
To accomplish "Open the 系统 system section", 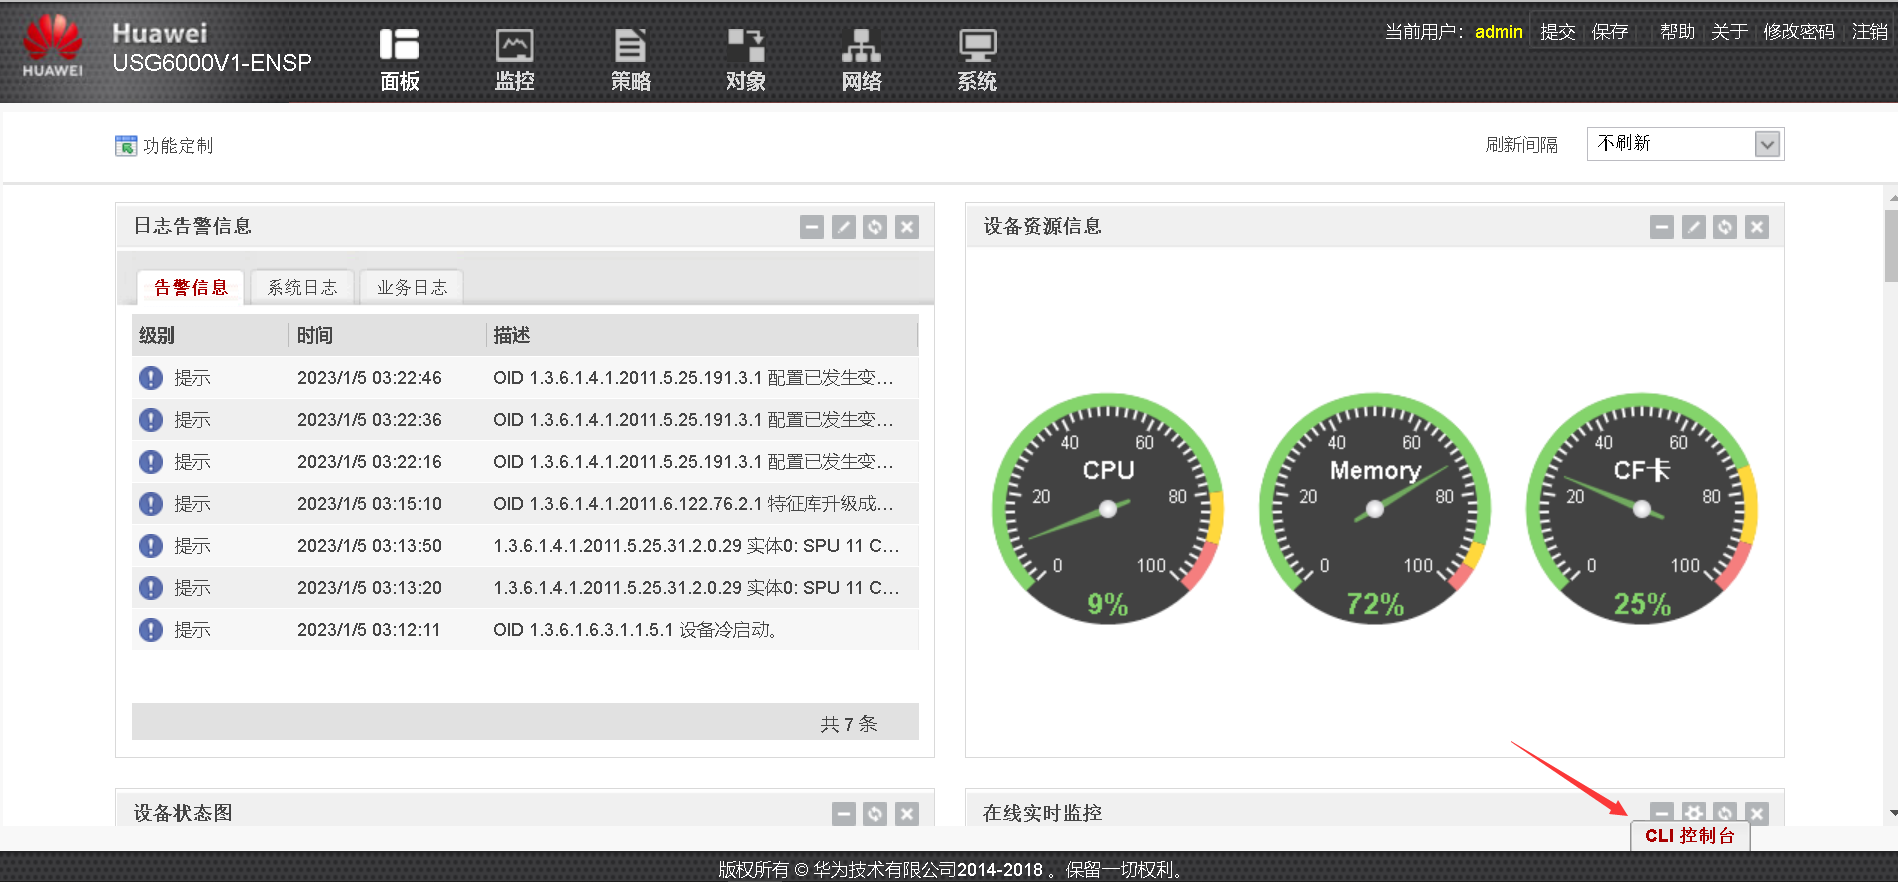I will tap(977, 60).
